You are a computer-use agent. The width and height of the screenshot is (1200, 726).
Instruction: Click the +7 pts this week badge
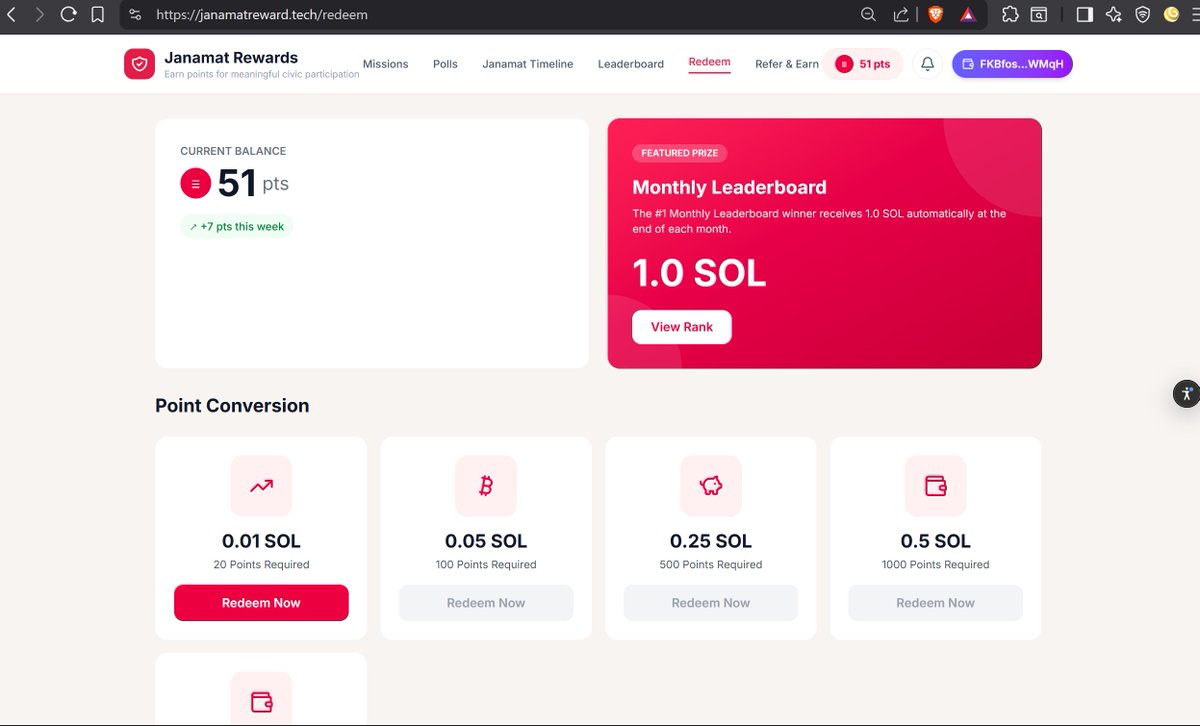pyautogui.click(x=237, y=227)
